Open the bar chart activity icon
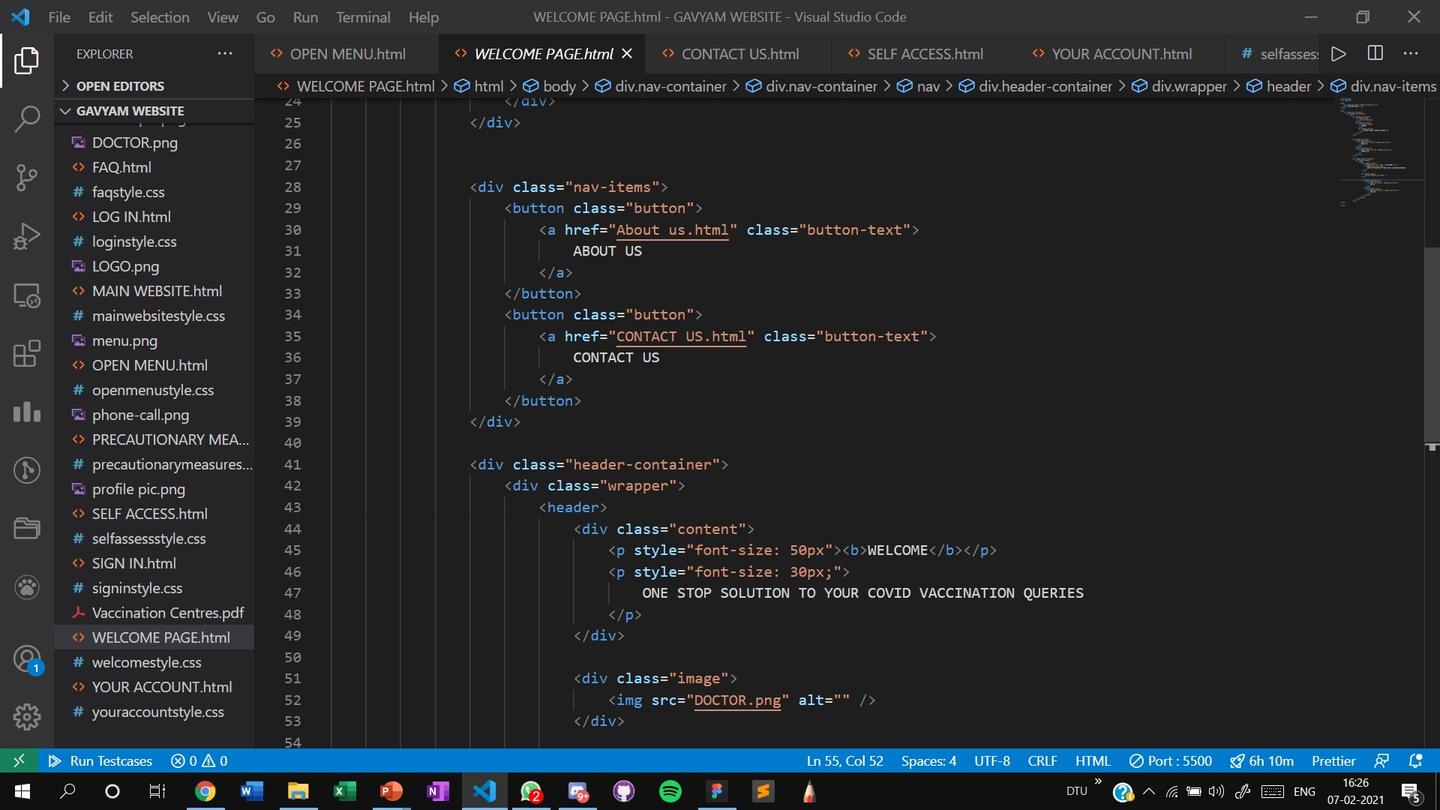1440x810 pixels. [27, 412]
